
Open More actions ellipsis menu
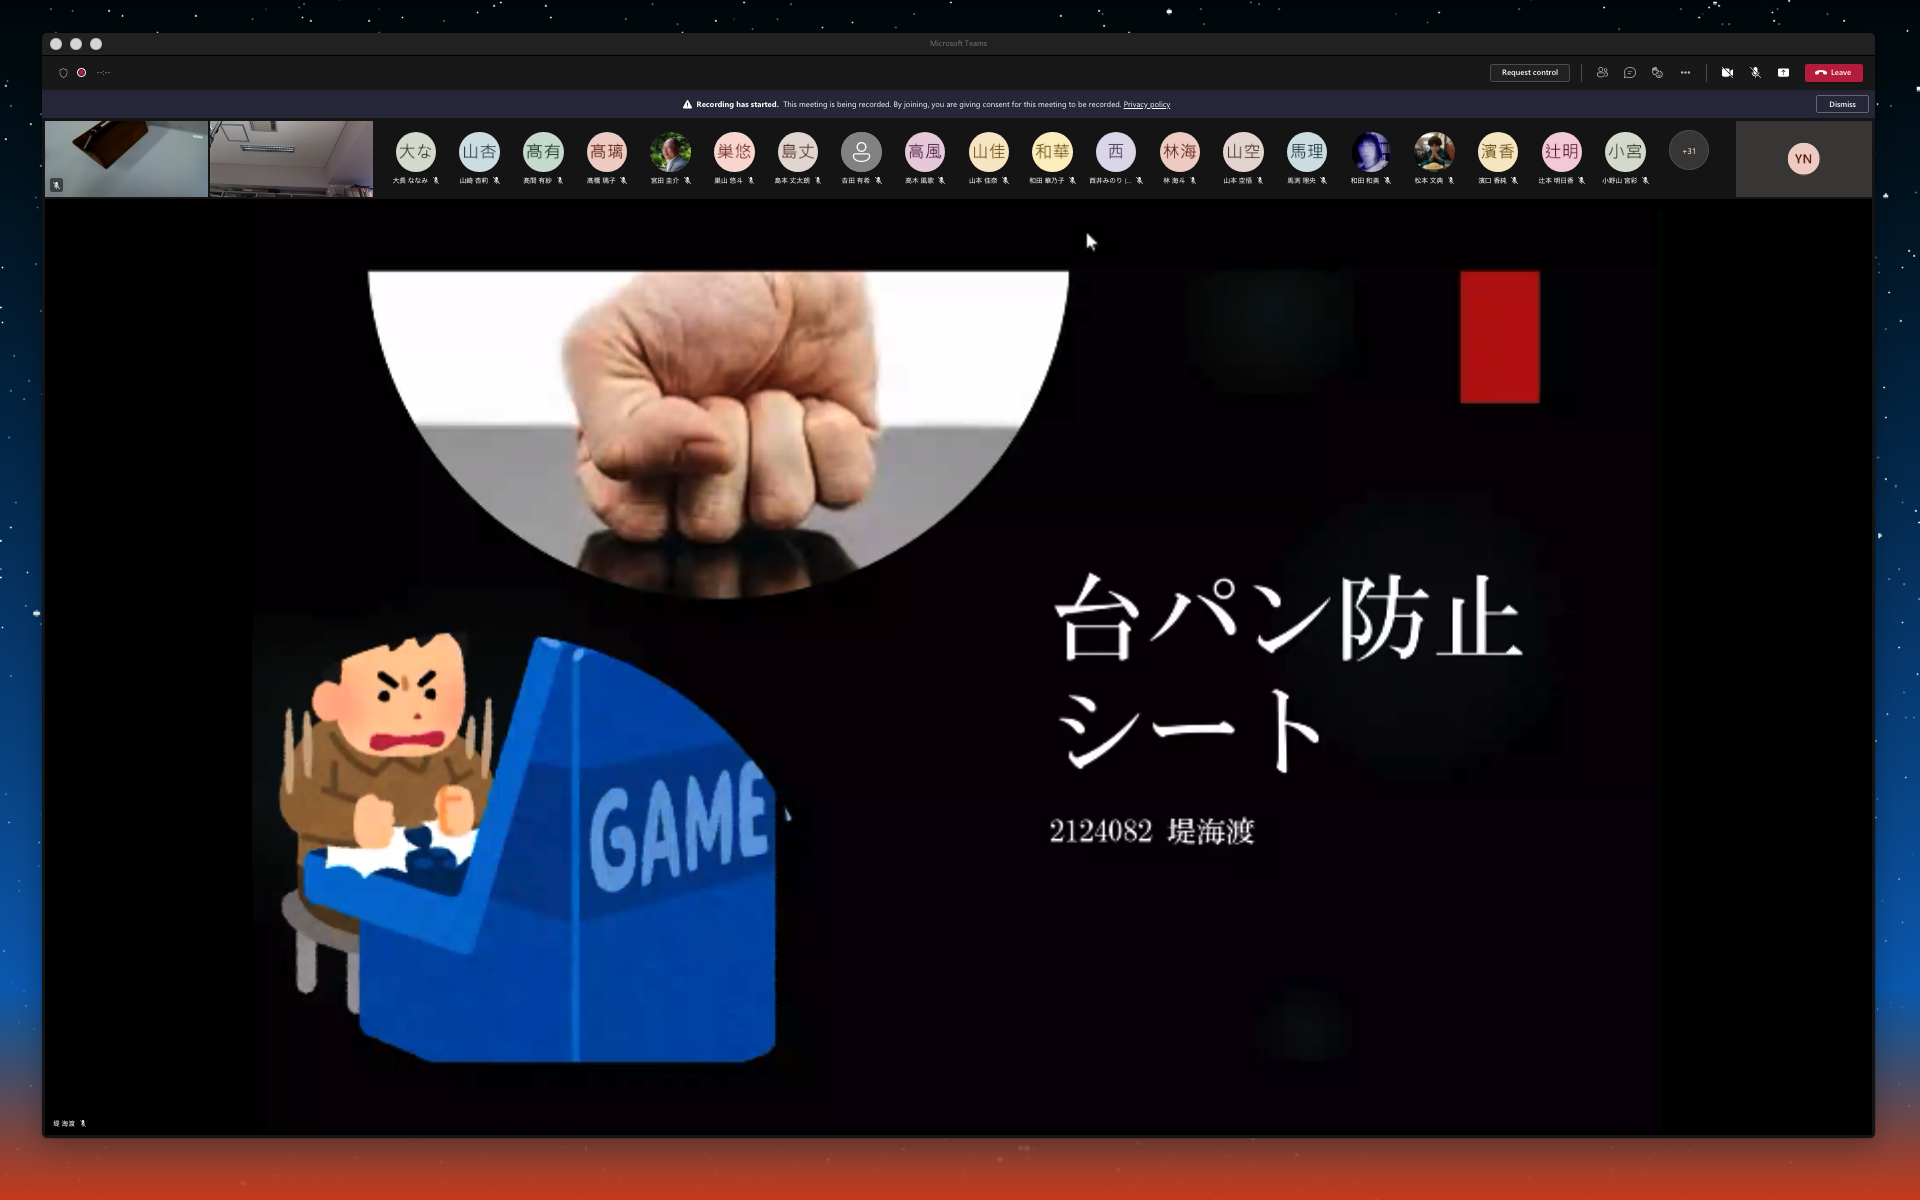pyautogui.click(x=1685, y=73)
